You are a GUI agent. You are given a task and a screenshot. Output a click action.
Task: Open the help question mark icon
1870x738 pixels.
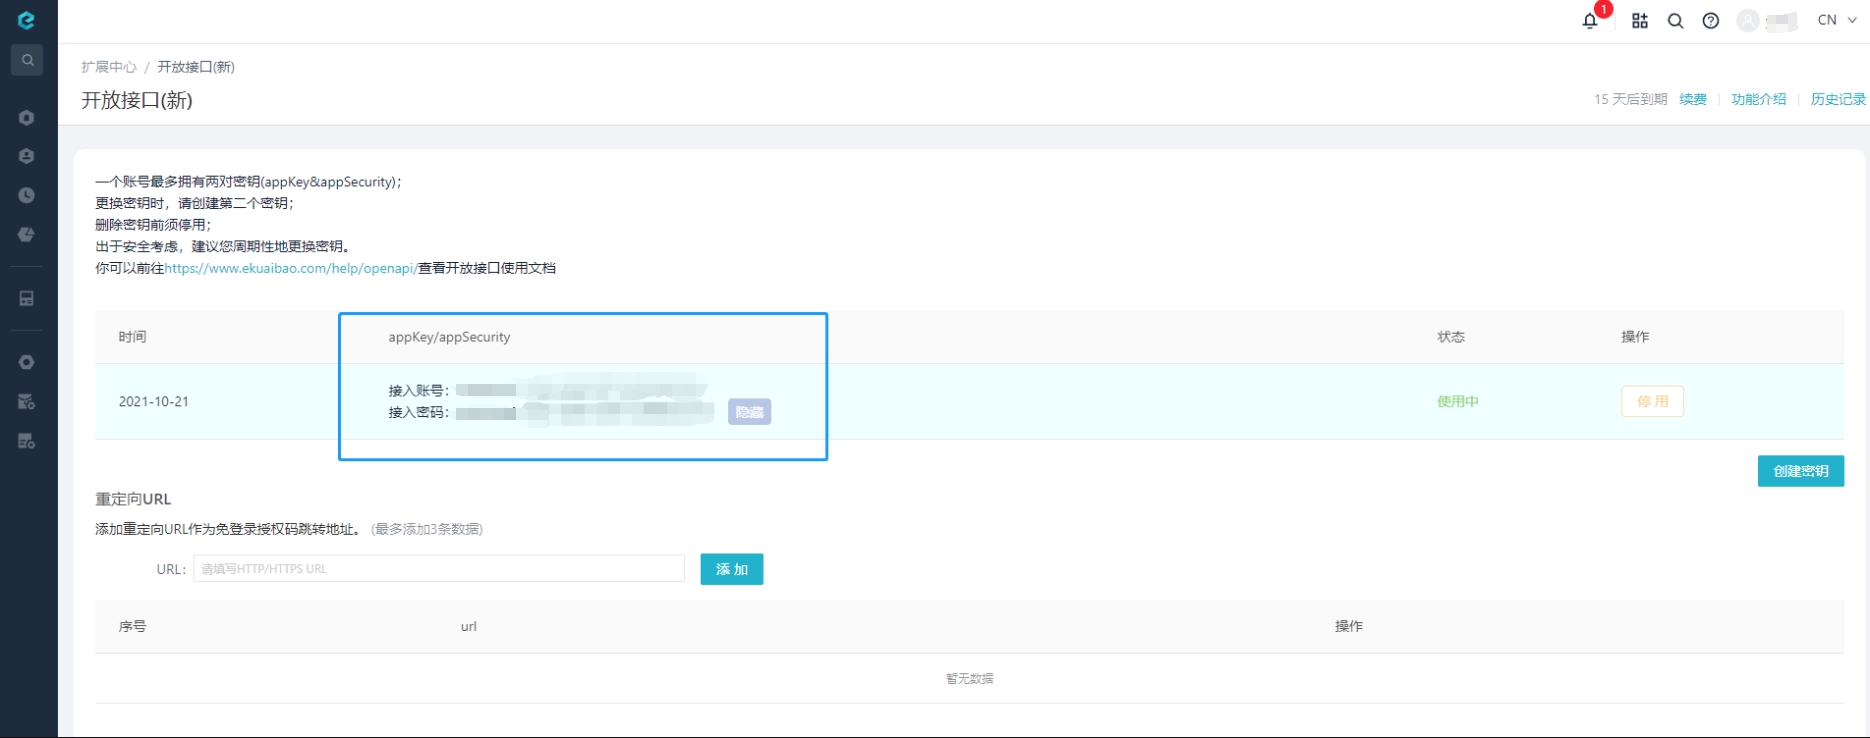pos(1711,21)
